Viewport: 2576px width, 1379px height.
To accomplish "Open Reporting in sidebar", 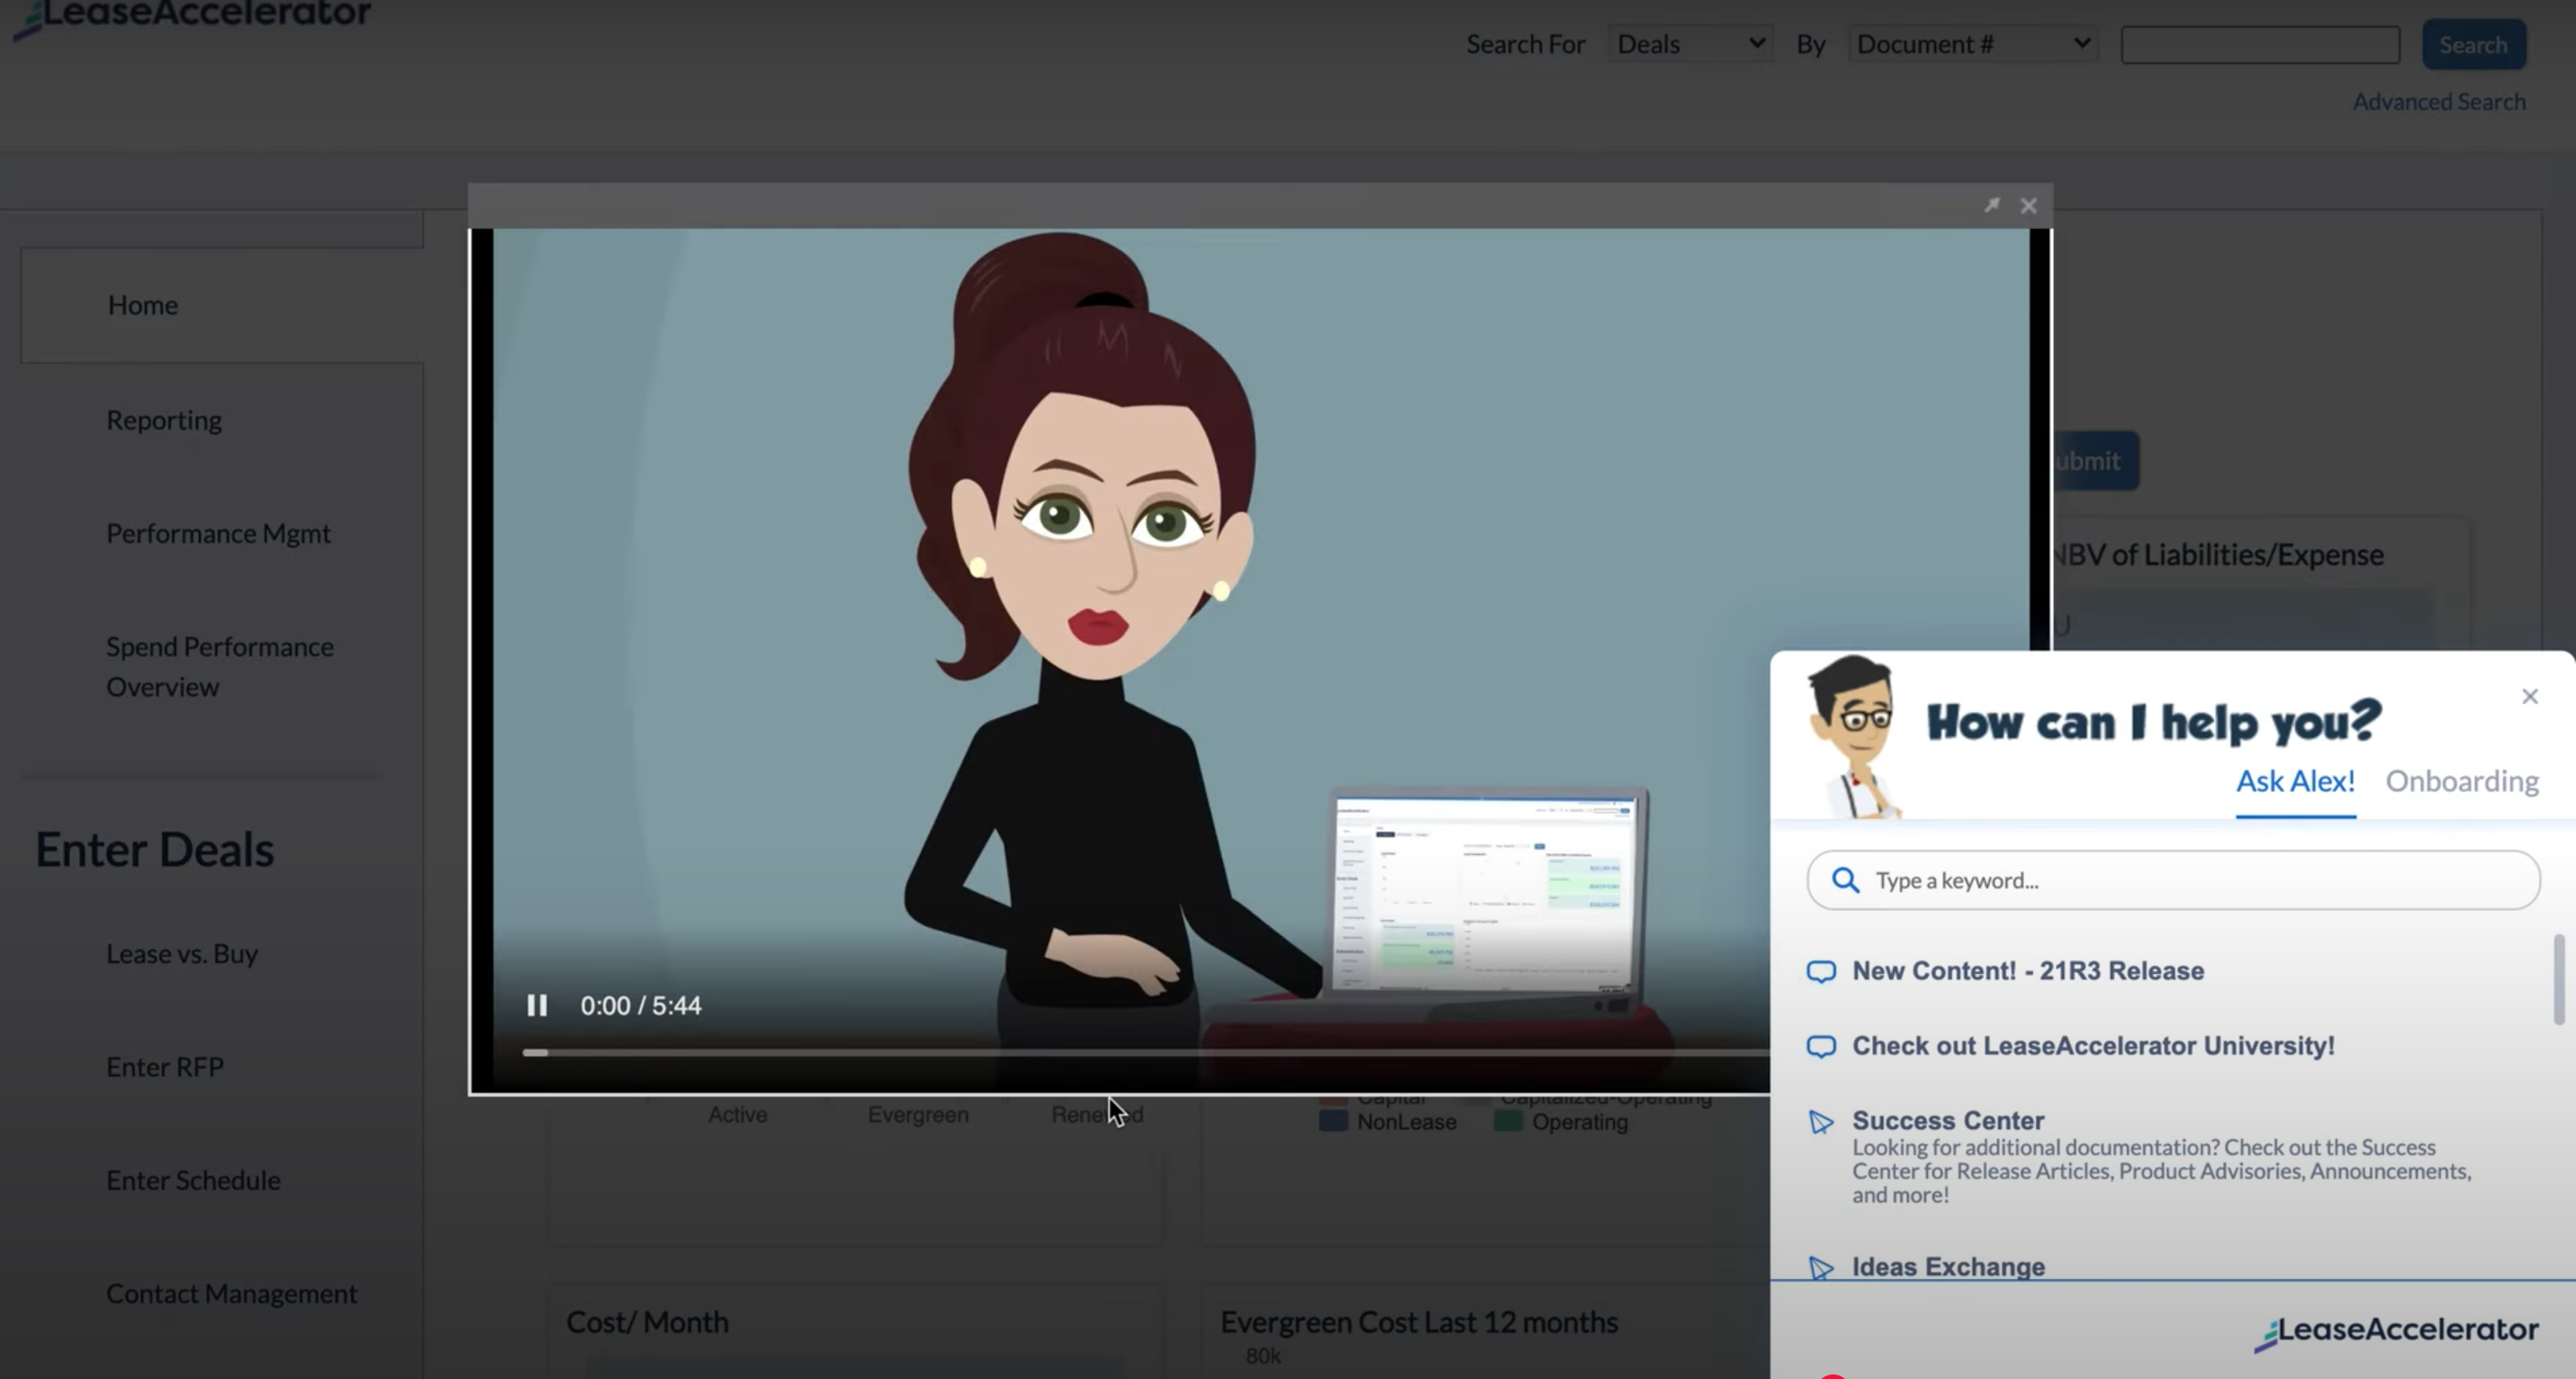I will tap(164, 420).
